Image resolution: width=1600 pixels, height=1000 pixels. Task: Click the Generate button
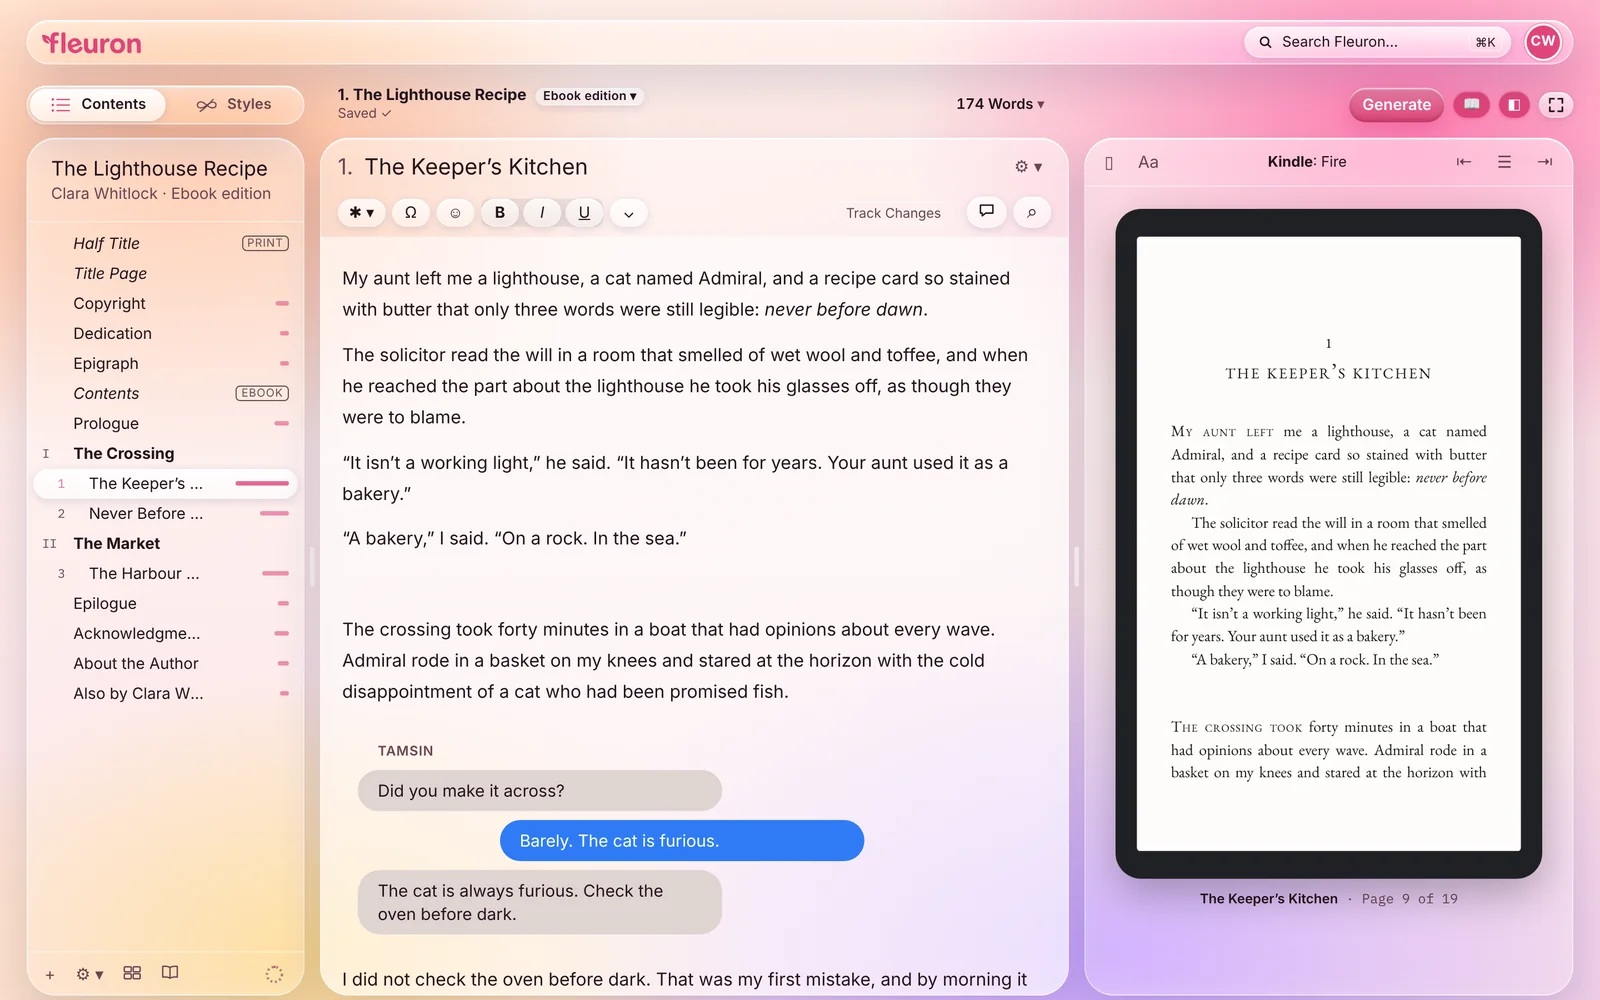pyautogui.click(x=1396, y=105)
